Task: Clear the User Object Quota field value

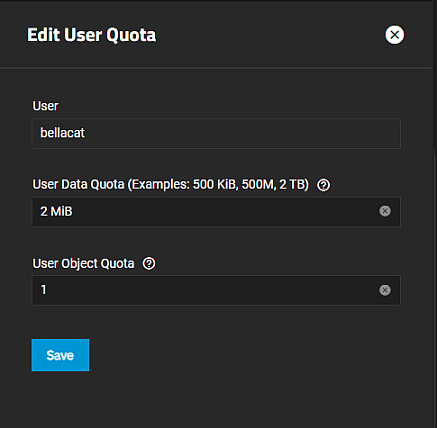Action: pos(385,290)
